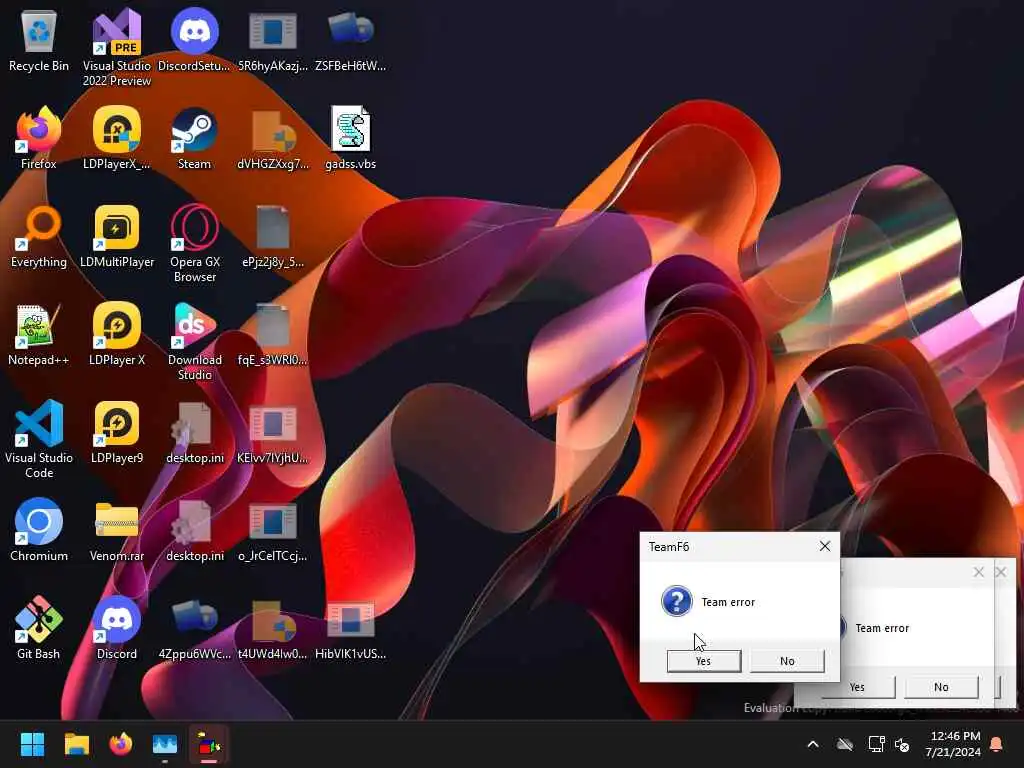1024x768 pixels.
Task: Click the network status tray icon
Action: point(876,744)
